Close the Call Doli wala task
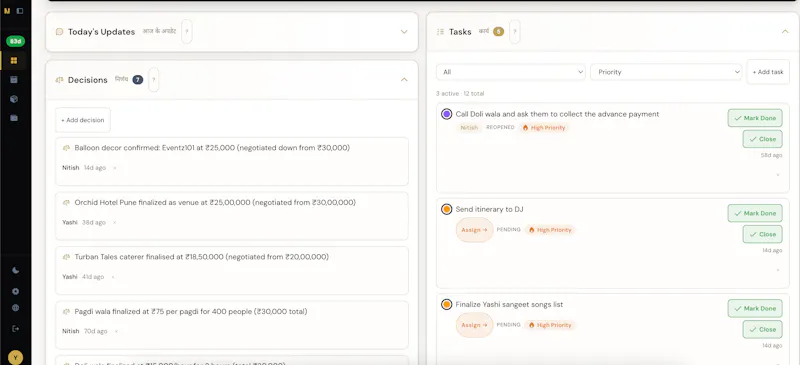The height and width of the screenshot is (365, 800). click(x=762, y=139)
